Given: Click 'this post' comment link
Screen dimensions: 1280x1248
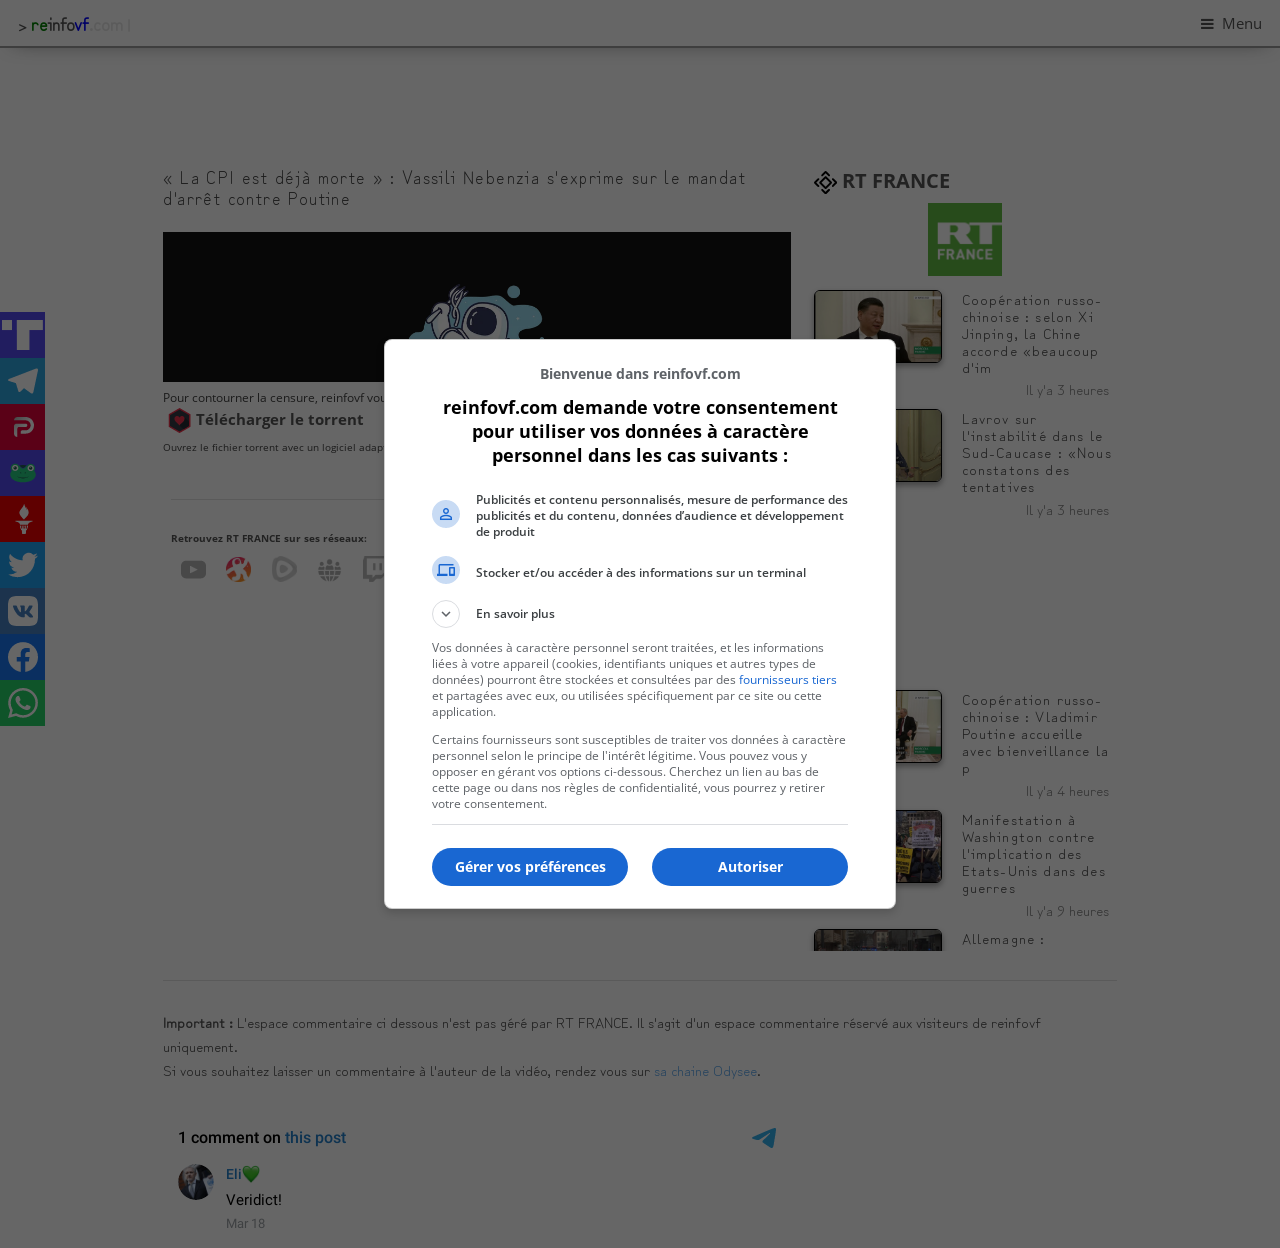Looking at the screenshot, I should click(x=315, y=1138).
